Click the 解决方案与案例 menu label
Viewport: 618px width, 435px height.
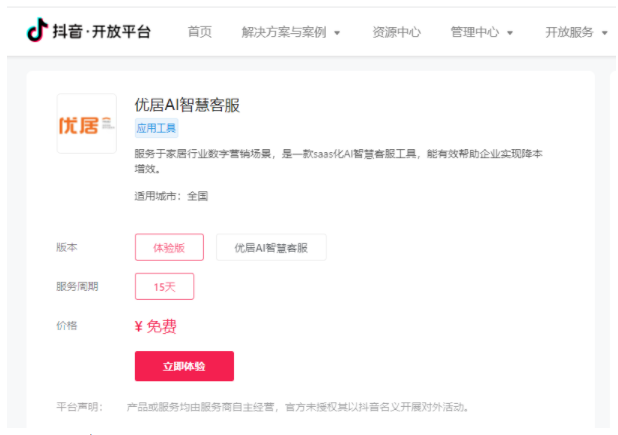click(284, 32)
